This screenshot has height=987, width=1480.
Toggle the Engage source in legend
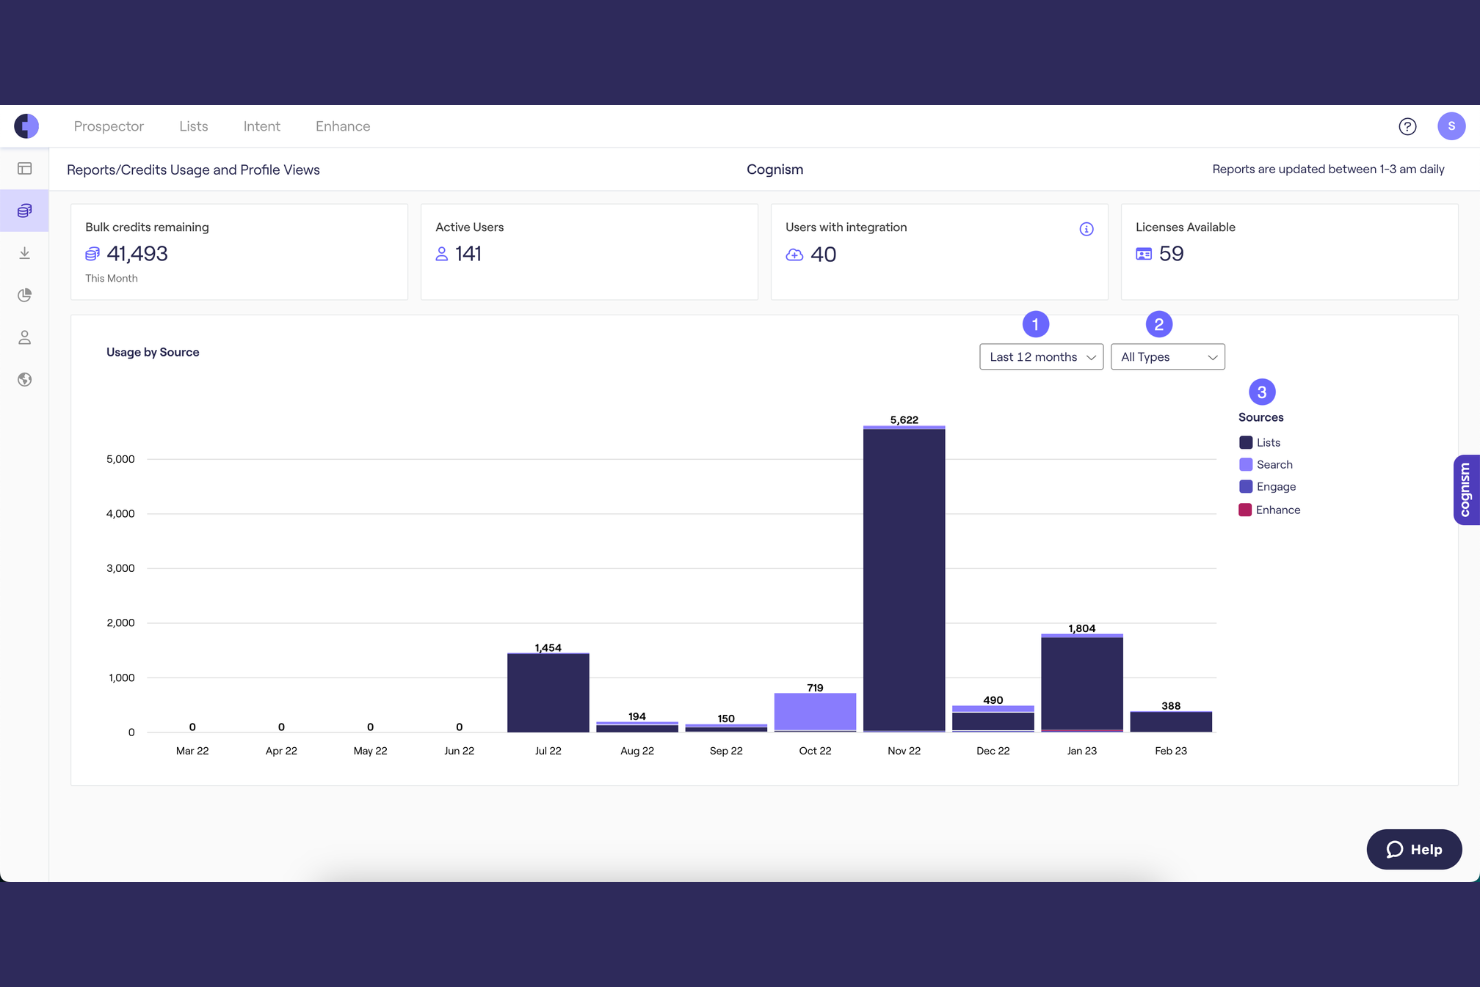(x=1268, y=487)
